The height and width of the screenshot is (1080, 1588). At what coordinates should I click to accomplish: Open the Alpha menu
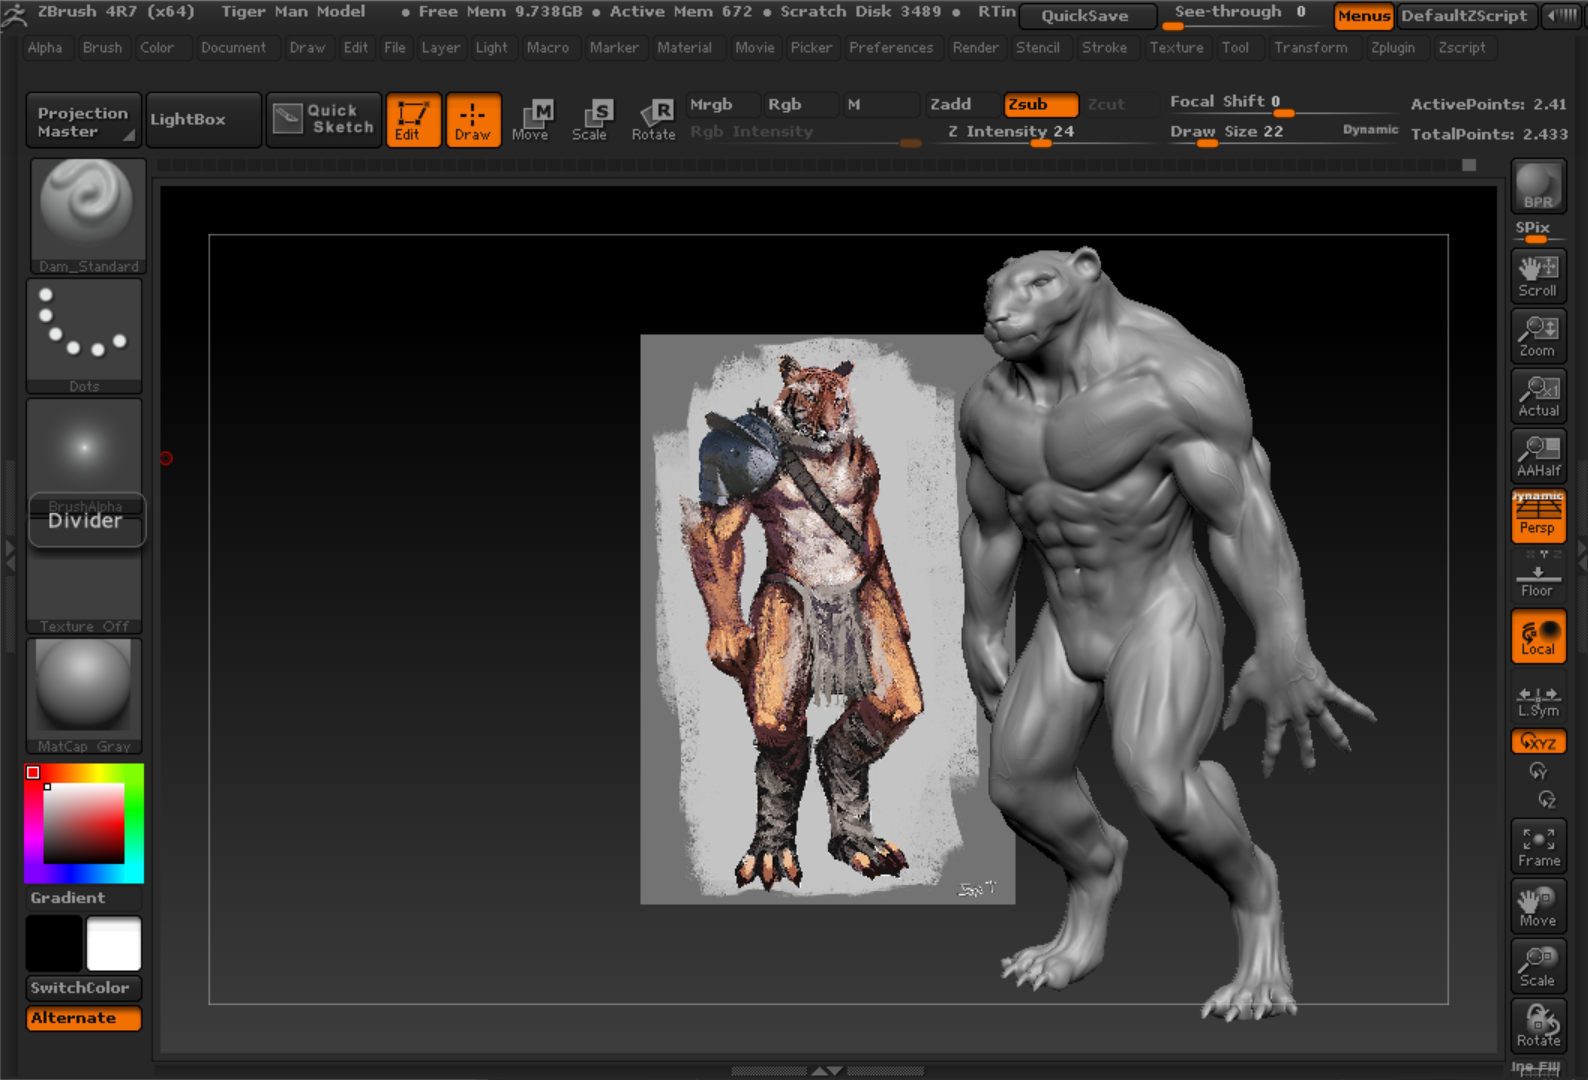tap(45, 47)
